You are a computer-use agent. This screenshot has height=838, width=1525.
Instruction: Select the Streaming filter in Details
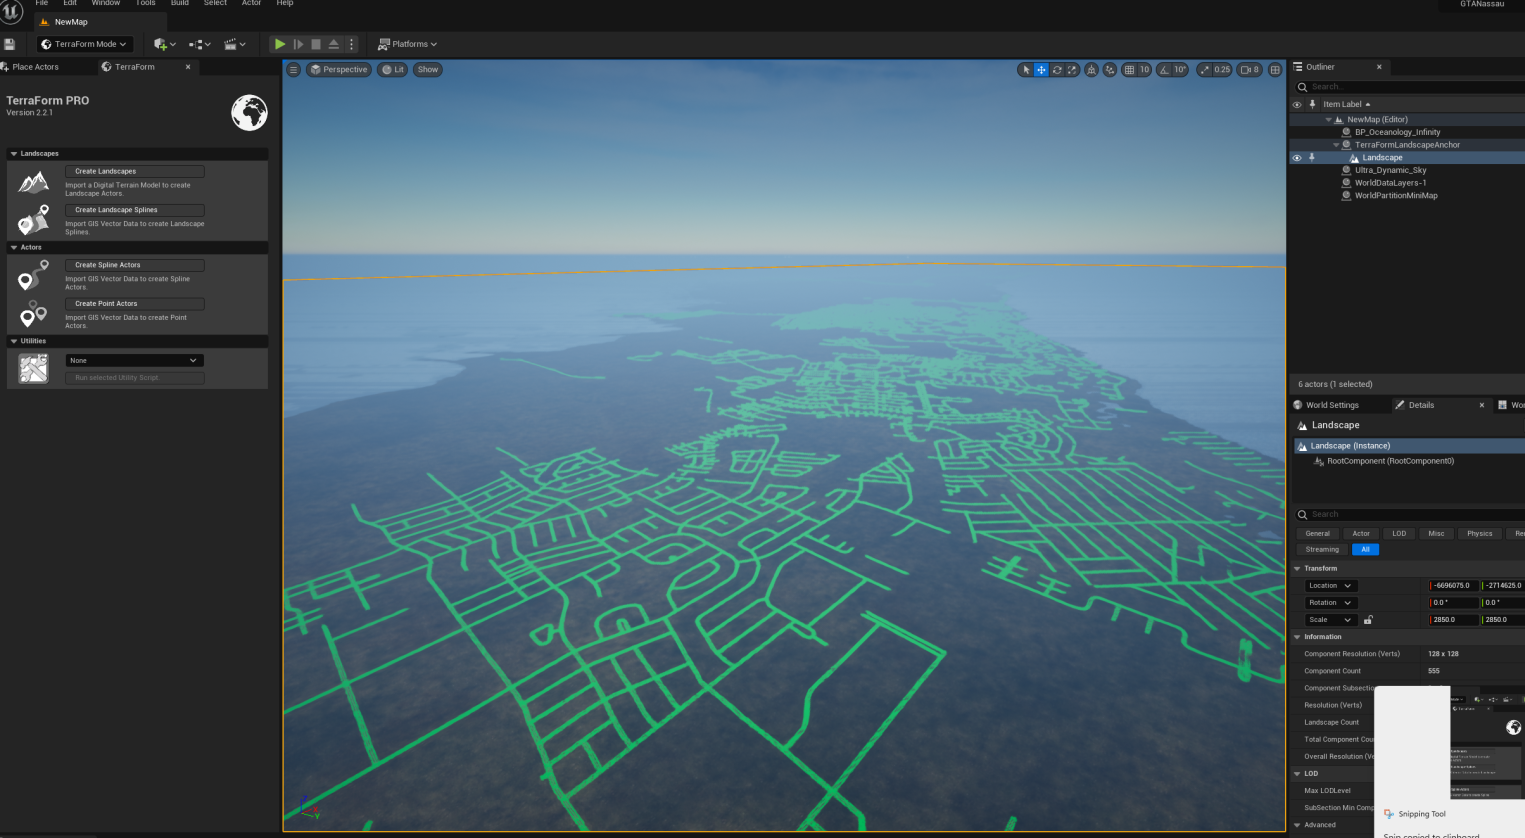click(1321, 550)
